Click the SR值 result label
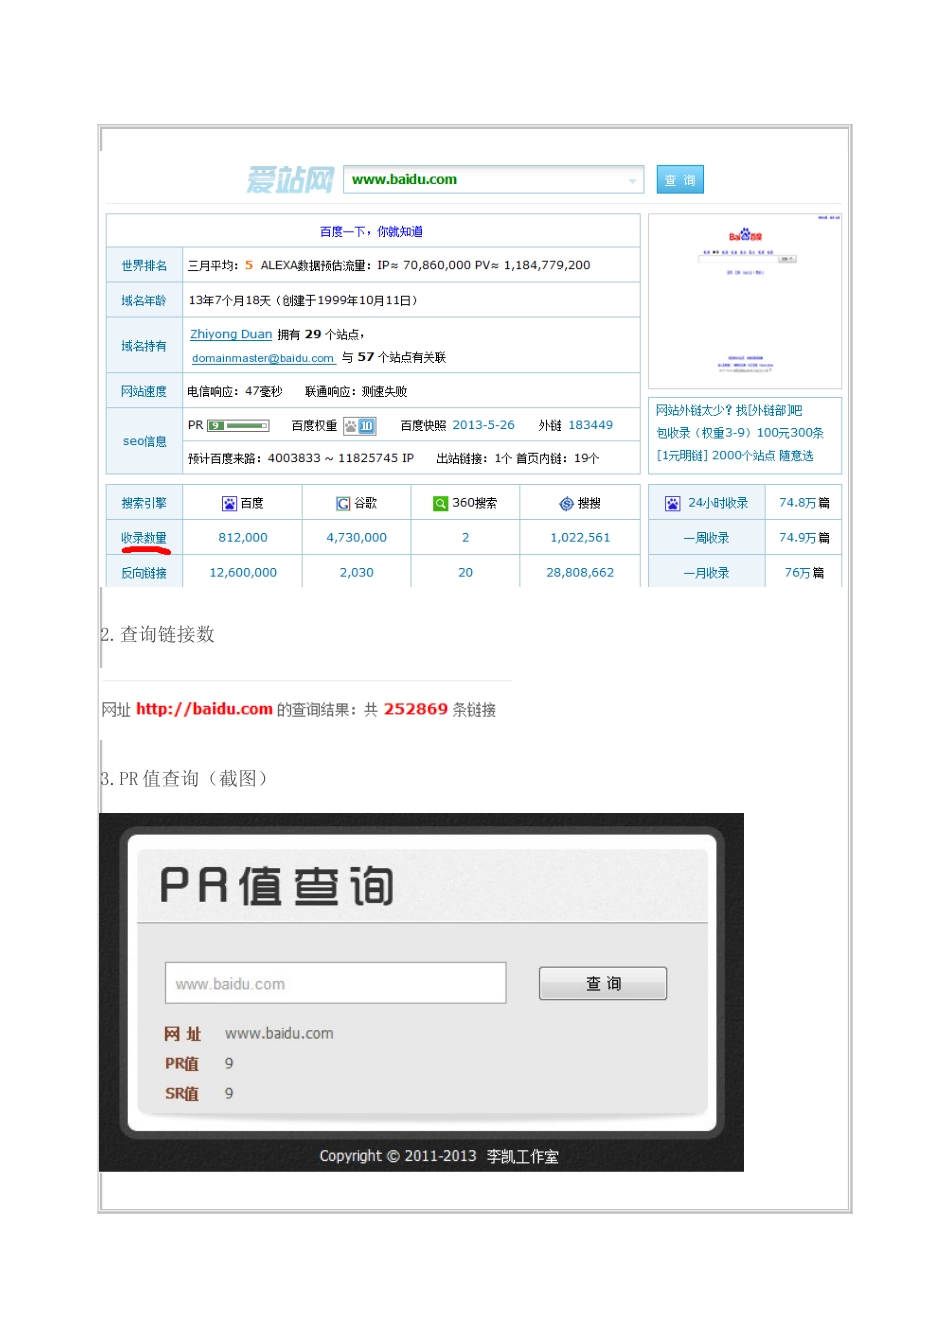The image size is (950, 1344). (182, 1094)
